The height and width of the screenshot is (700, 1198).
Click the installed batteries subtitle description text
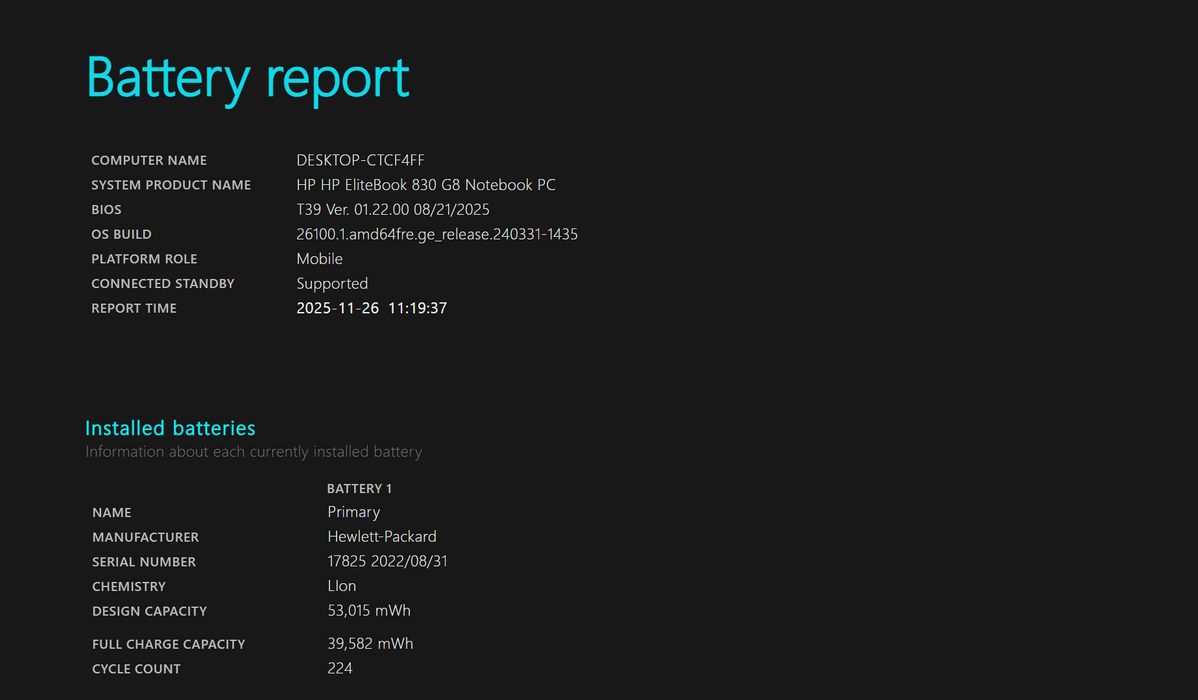[x=253, y=452]
